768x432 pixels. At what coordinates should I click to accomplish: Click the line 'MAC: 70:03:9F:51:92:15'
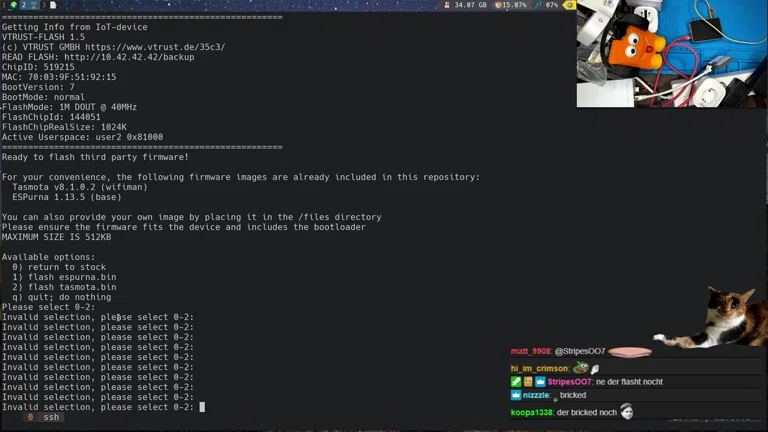[59, 77]
